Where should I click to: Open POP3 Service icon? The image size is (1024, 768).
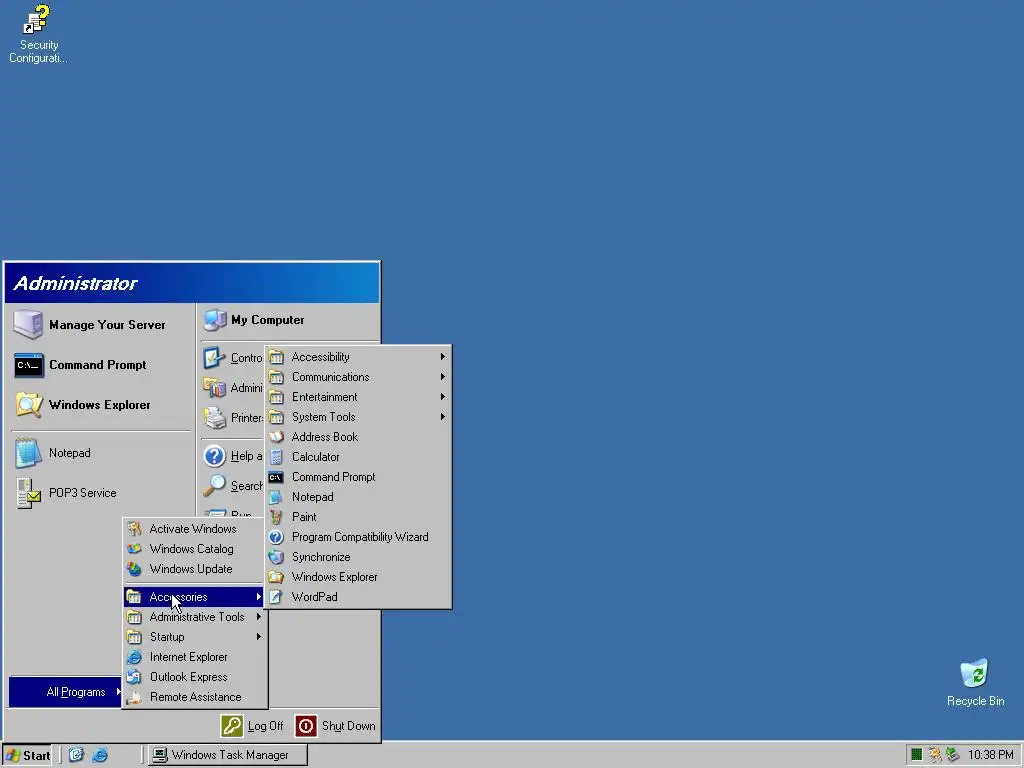(x=28, y=493)
